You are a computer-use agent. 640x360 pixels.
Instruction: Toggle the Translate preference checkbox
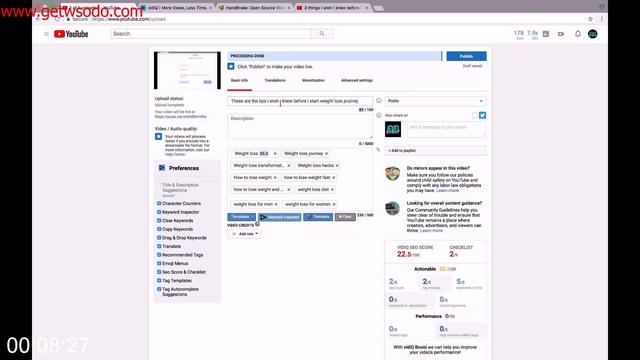[x=159, y=246]
